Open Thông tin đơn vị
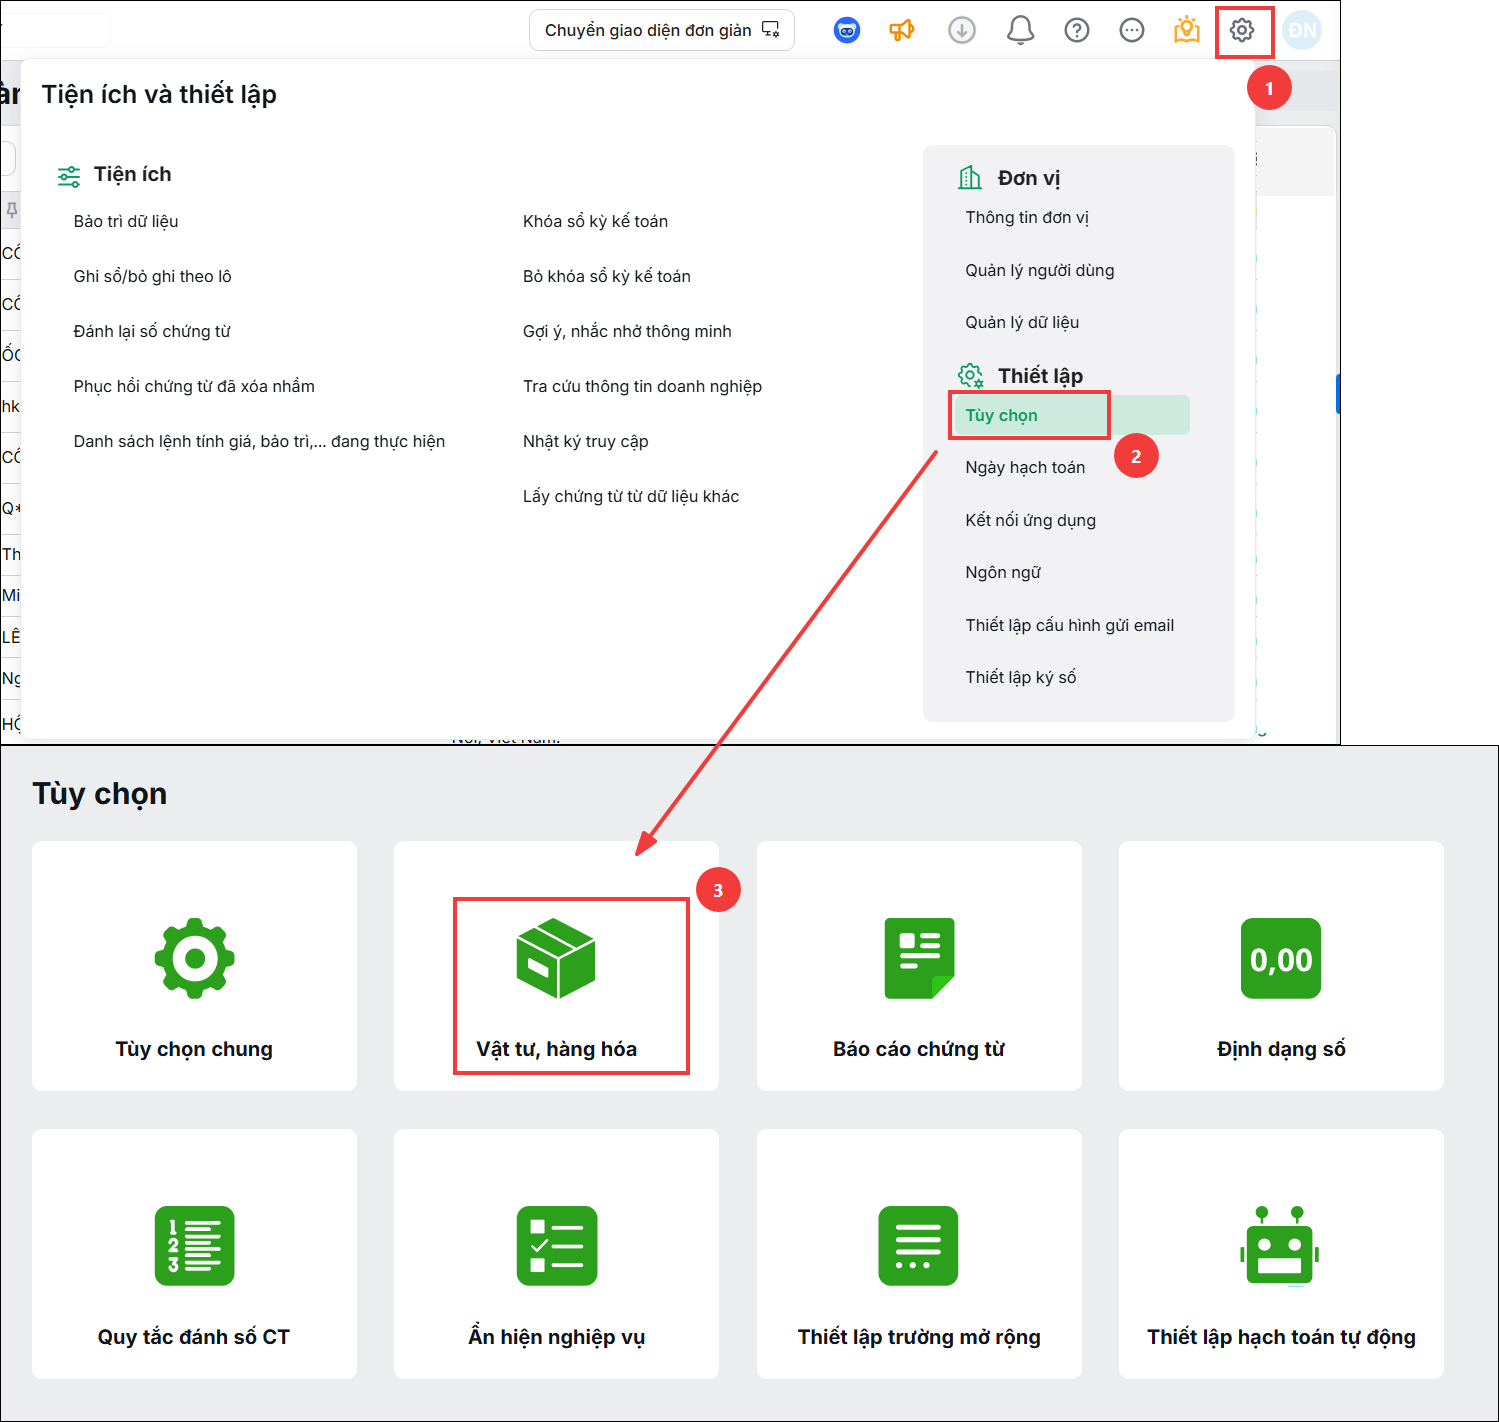The image size is (1499, 1422). point(1027,217)
